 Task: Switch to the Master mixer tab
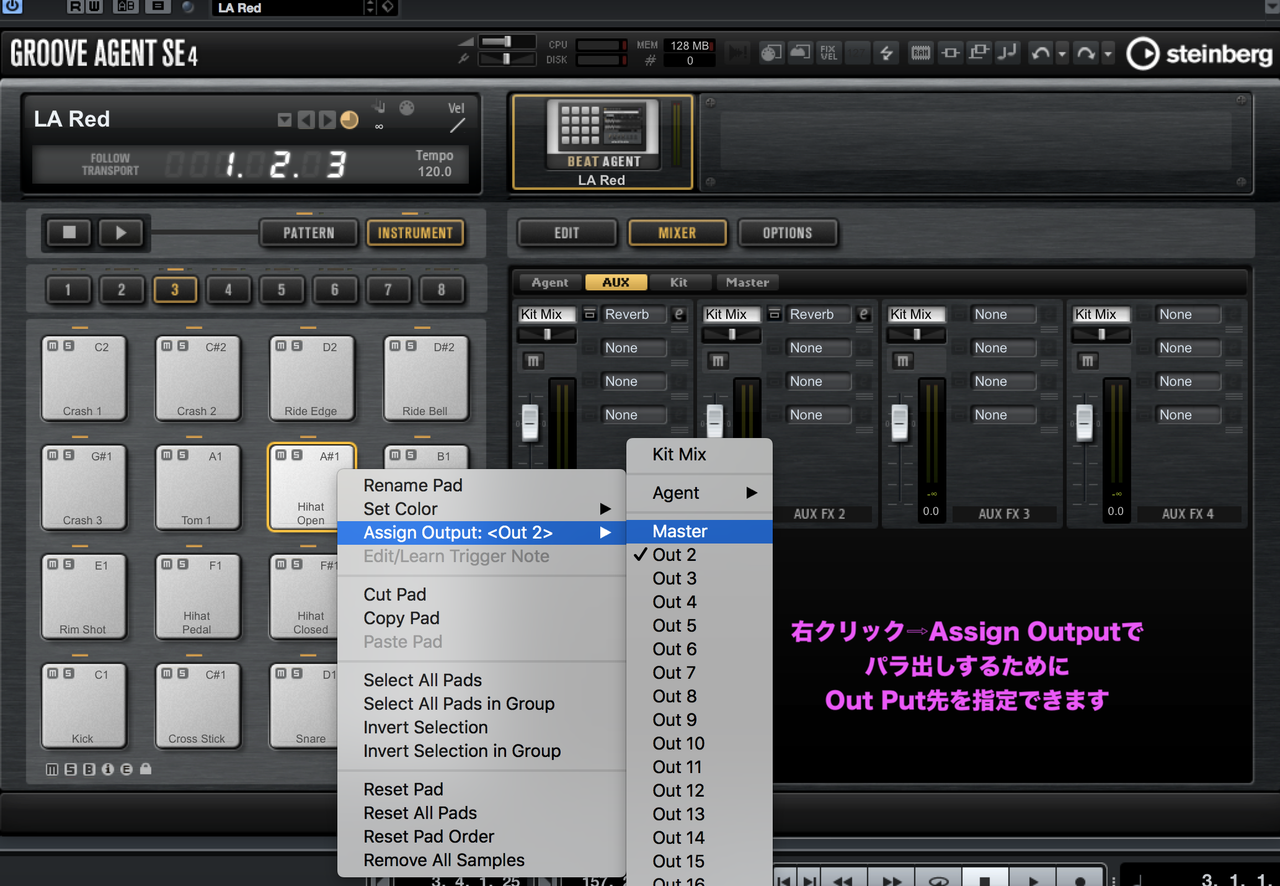coord(747,283)
